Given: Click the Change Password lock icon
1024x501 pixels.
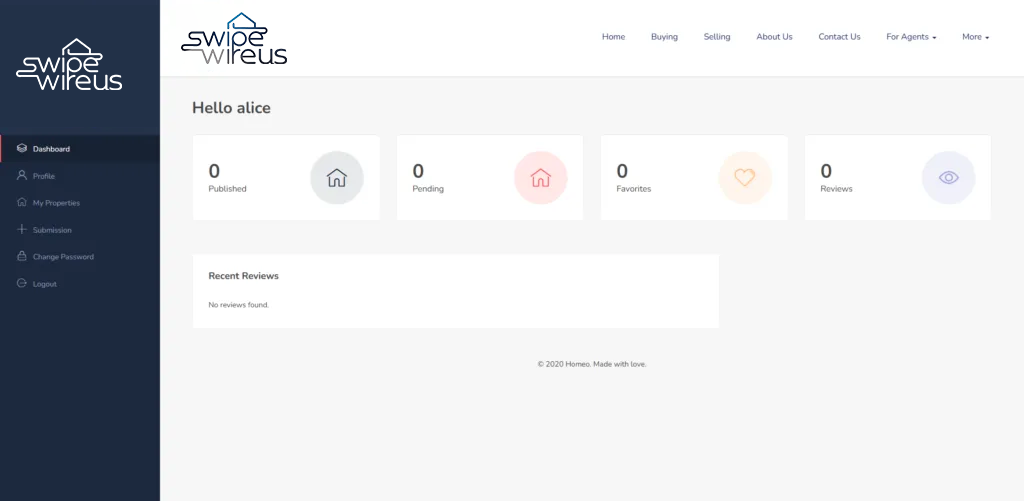Looking at the screenshot, I should pyautogui.click(x=22, y=256).
